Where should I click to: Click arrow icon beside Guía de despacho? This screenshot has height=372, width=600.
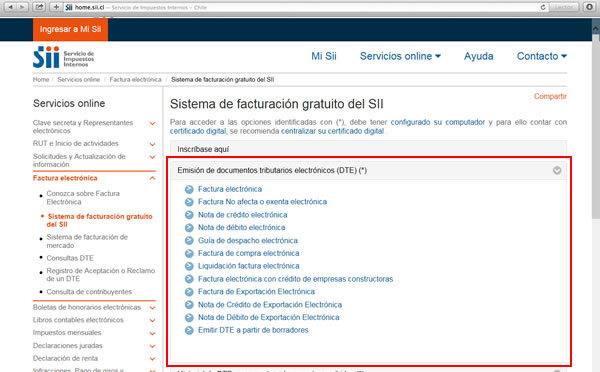[x=189, y=241]
